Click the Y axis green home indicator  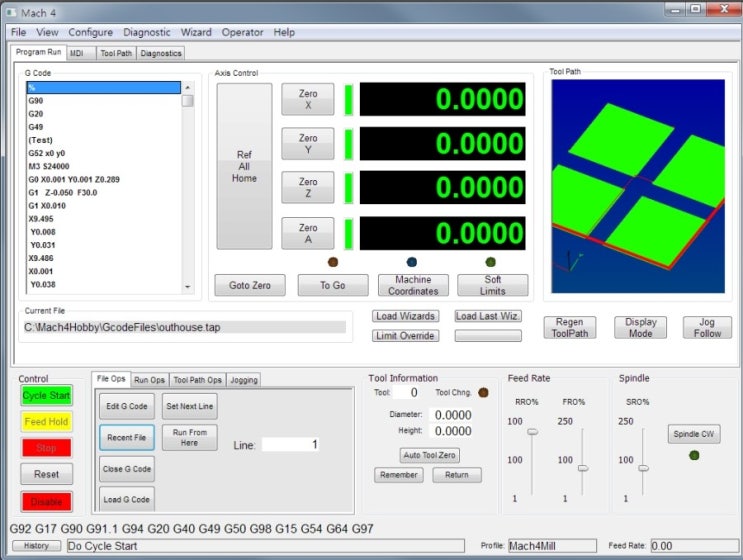pyautogui.click(x=349, y=144)
